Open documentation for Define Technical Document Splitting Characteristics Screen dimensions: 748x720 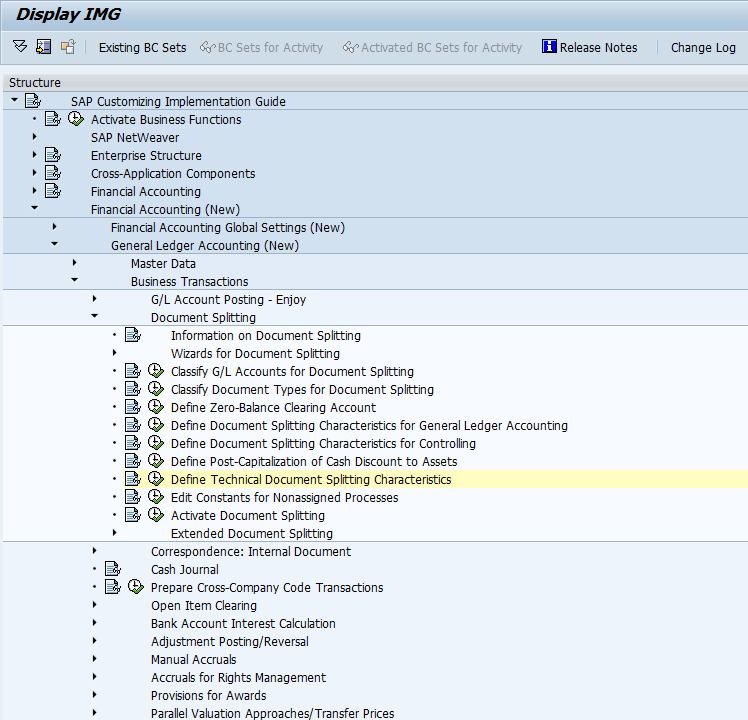tap(133, 479)
